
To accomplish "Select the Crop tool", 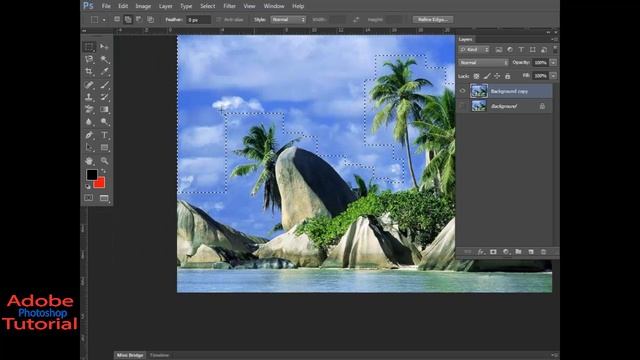I will click(x=89, y=72).
